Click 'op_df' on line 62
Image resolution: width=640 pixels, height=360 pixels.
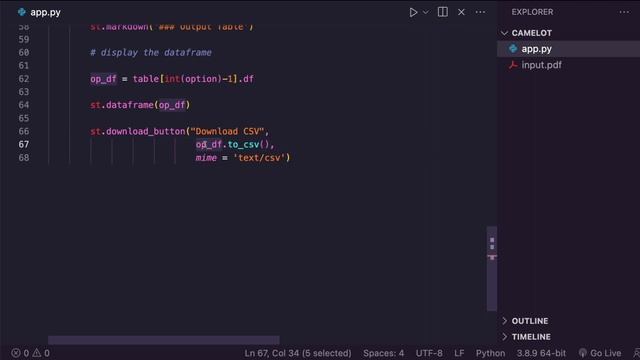pyautogui.click(x=103, y=79)
